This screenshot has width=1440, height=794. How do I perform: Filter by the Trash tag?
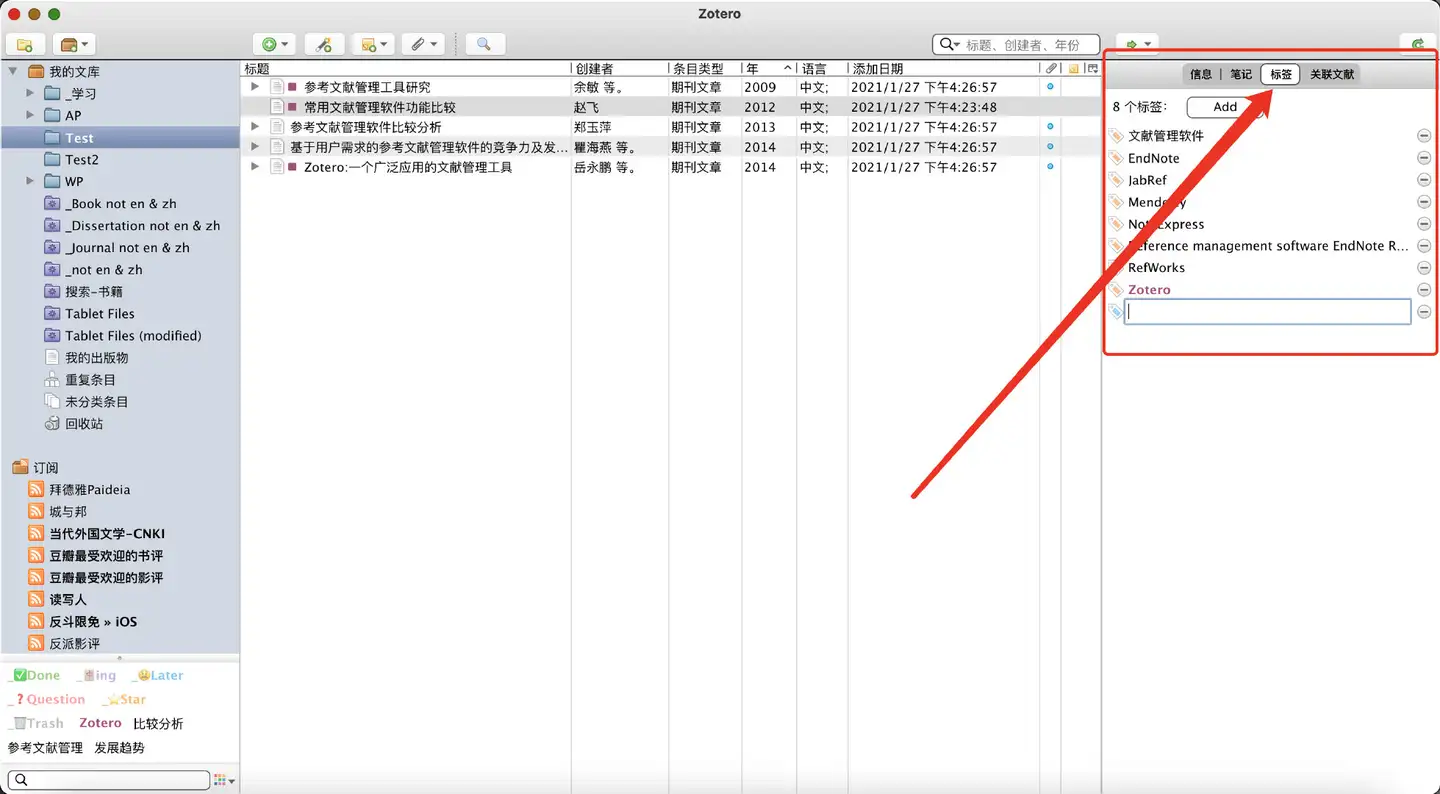36,724
